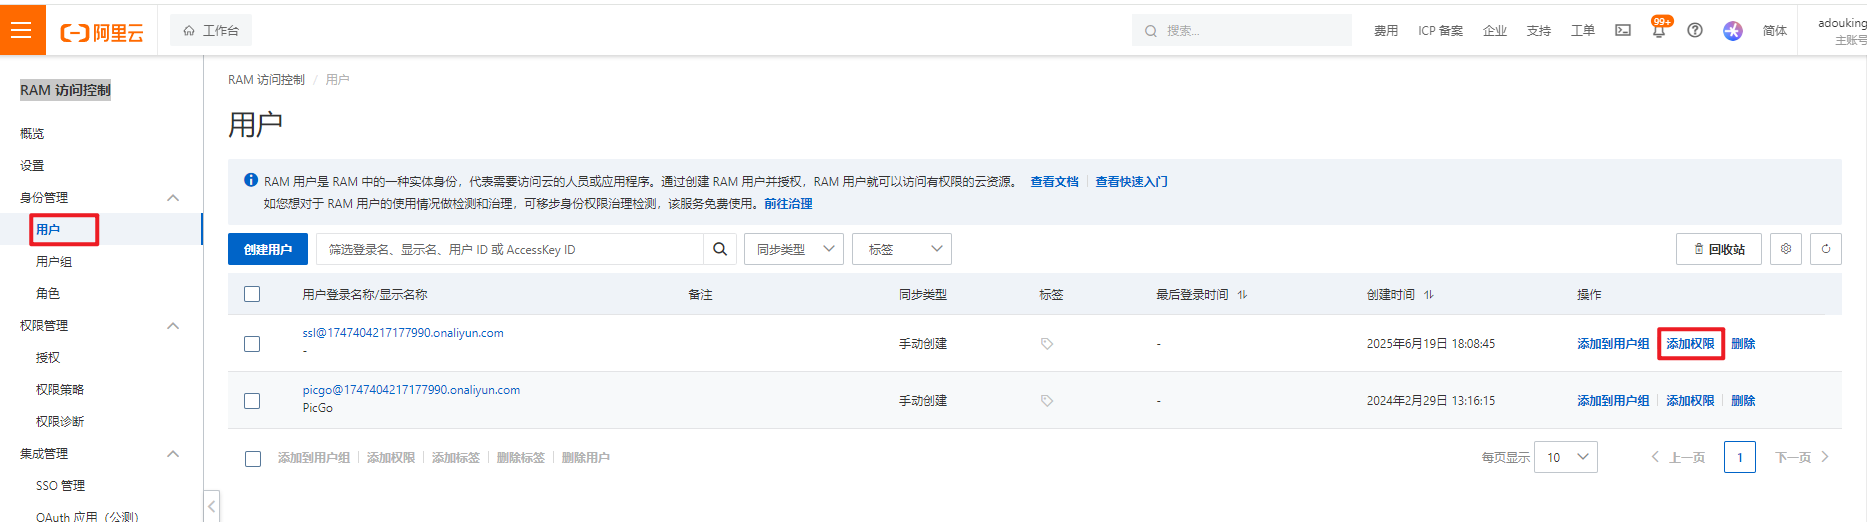Screen dimensions: 1867x522
Task: Click the search magnifier in user filter
Action: [720, 249]
